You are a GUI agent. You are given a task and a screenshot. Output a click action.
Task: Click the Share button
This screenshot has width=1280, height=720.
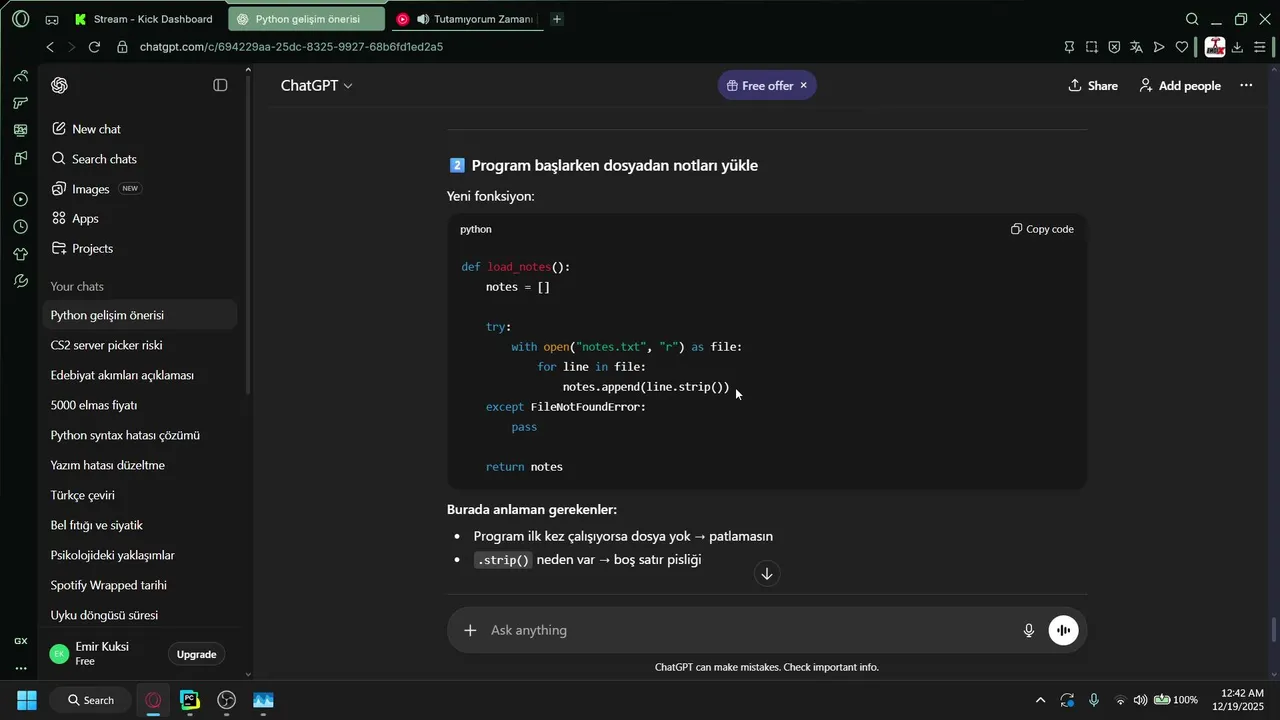point(1093,86)
